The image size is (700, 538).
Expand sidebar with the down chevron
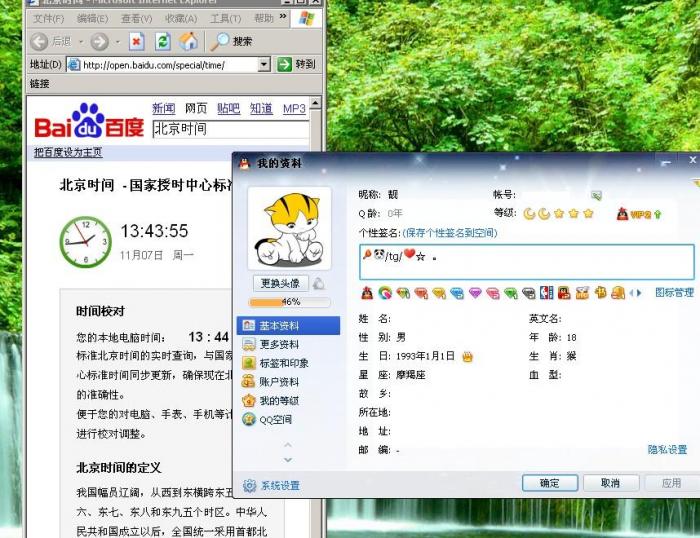pos(288,459)
